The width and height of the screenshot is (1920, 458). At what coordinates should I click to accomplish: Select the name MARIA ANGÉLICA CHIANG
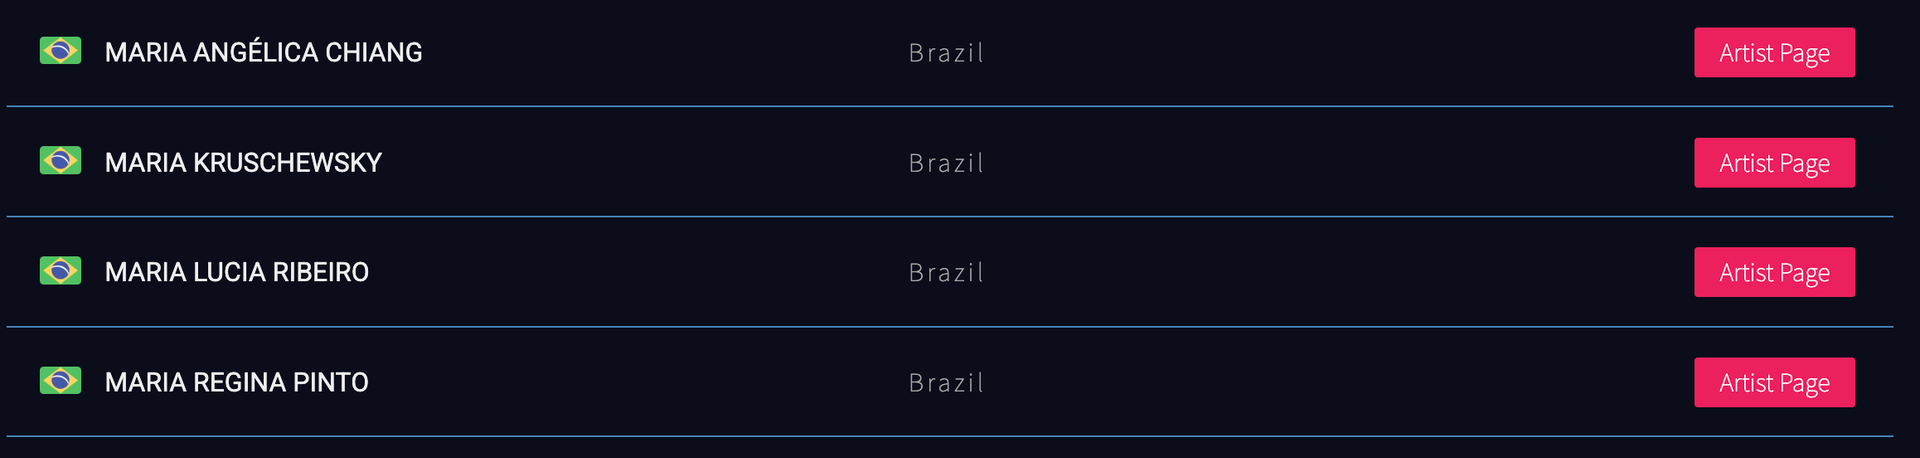264,52
